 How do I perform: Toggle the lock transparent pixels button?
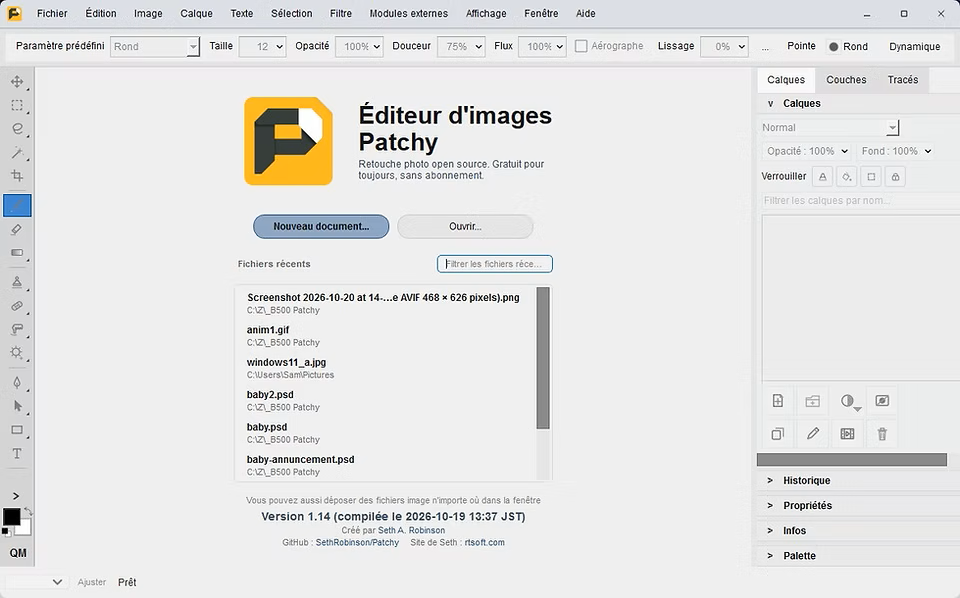click(x=823, y=177)
